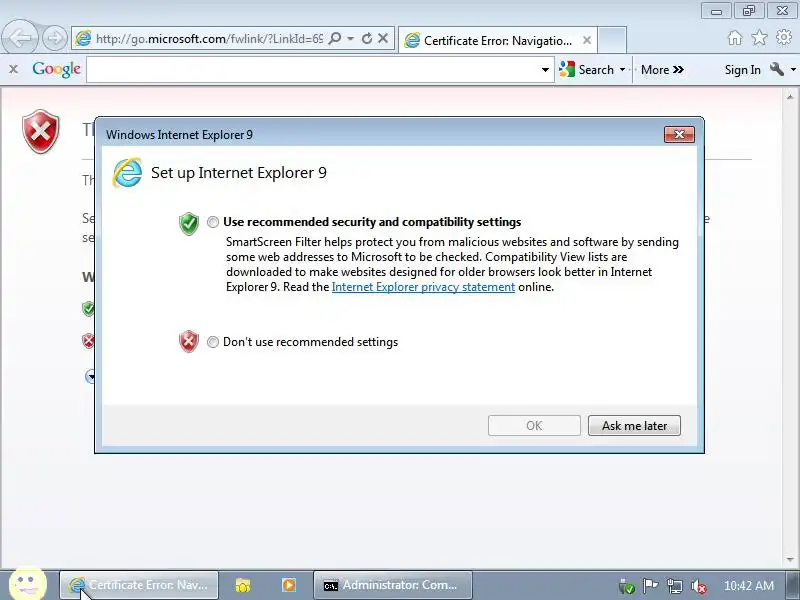Expand Google search box history dropdown

545,70
